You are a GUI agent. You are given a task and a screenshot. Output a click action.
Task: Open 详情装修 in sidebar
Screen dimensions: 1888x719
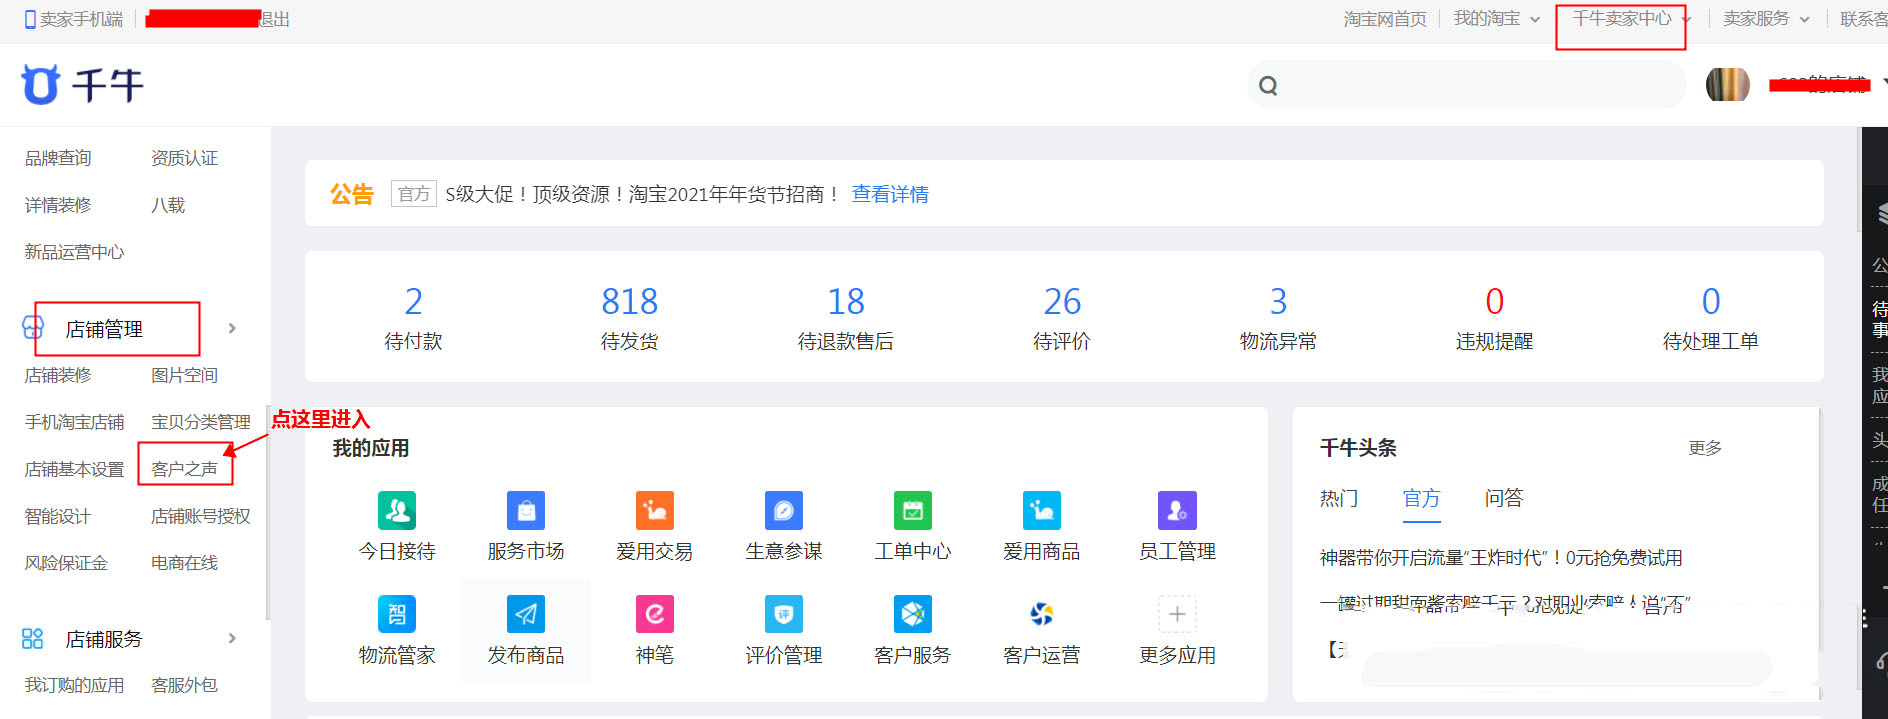(x=58, y=205)
